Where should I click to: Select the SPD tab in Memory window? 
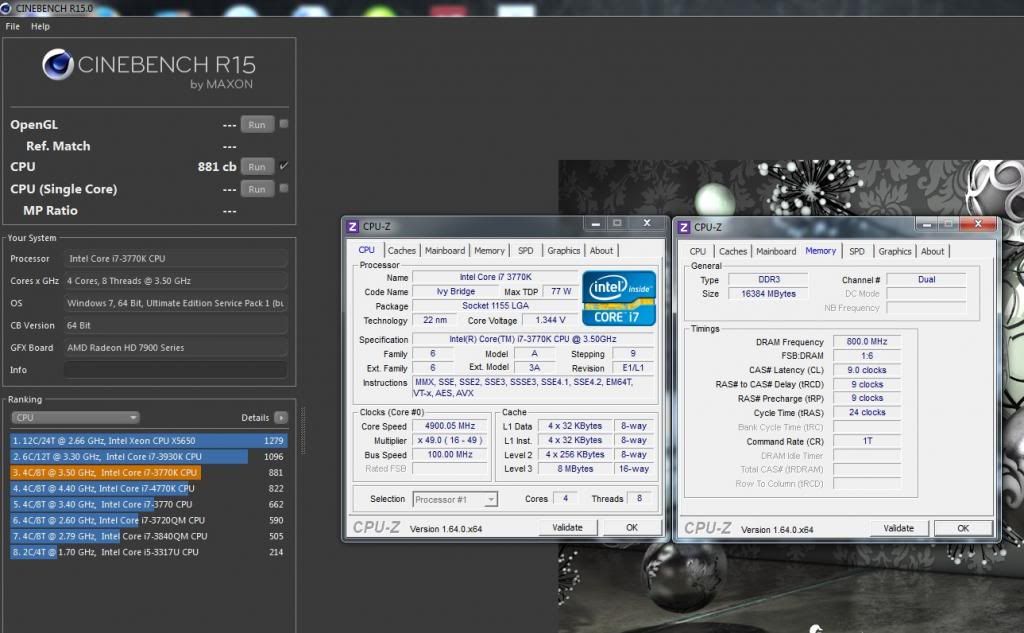coord(857,251)
